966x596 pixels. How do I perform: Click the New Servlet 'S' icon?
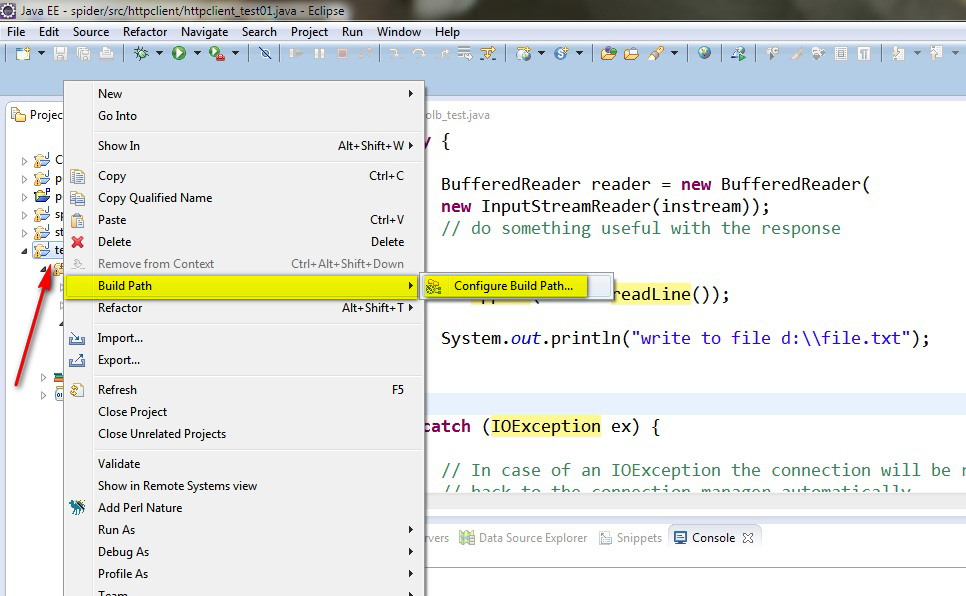pos(561,54)
